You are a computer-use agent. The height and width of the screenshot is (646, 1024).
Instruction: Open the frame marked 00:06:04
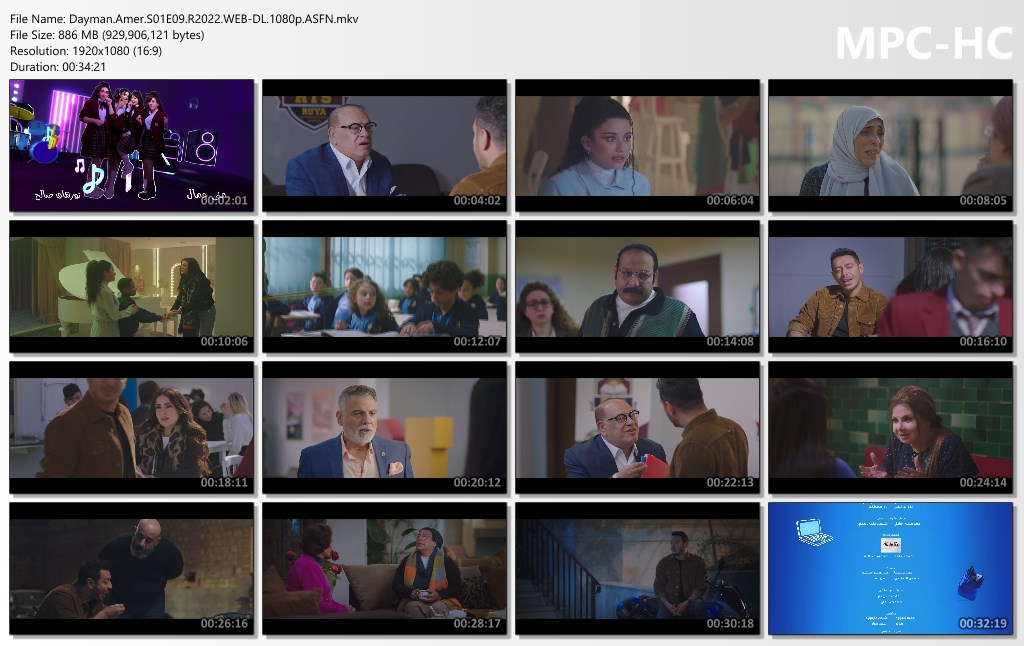coord(637,145)
